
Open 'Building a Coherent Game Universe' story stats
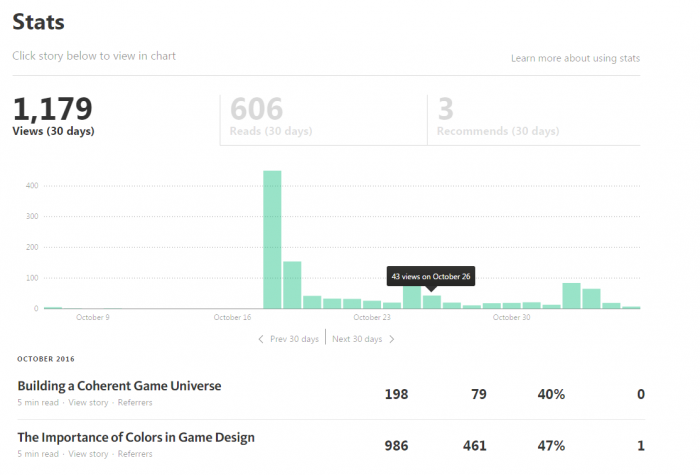tap(119, 386)
